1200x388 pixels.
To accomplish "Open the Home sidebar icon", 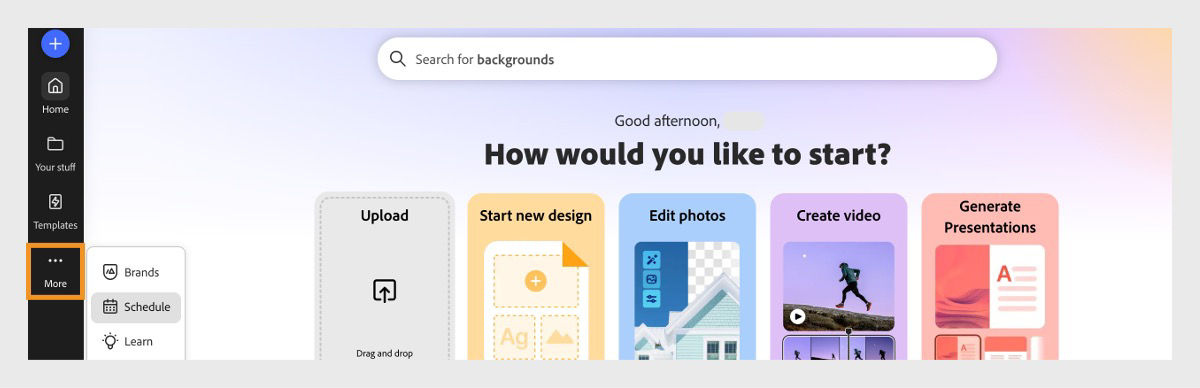I will point(55,94).
